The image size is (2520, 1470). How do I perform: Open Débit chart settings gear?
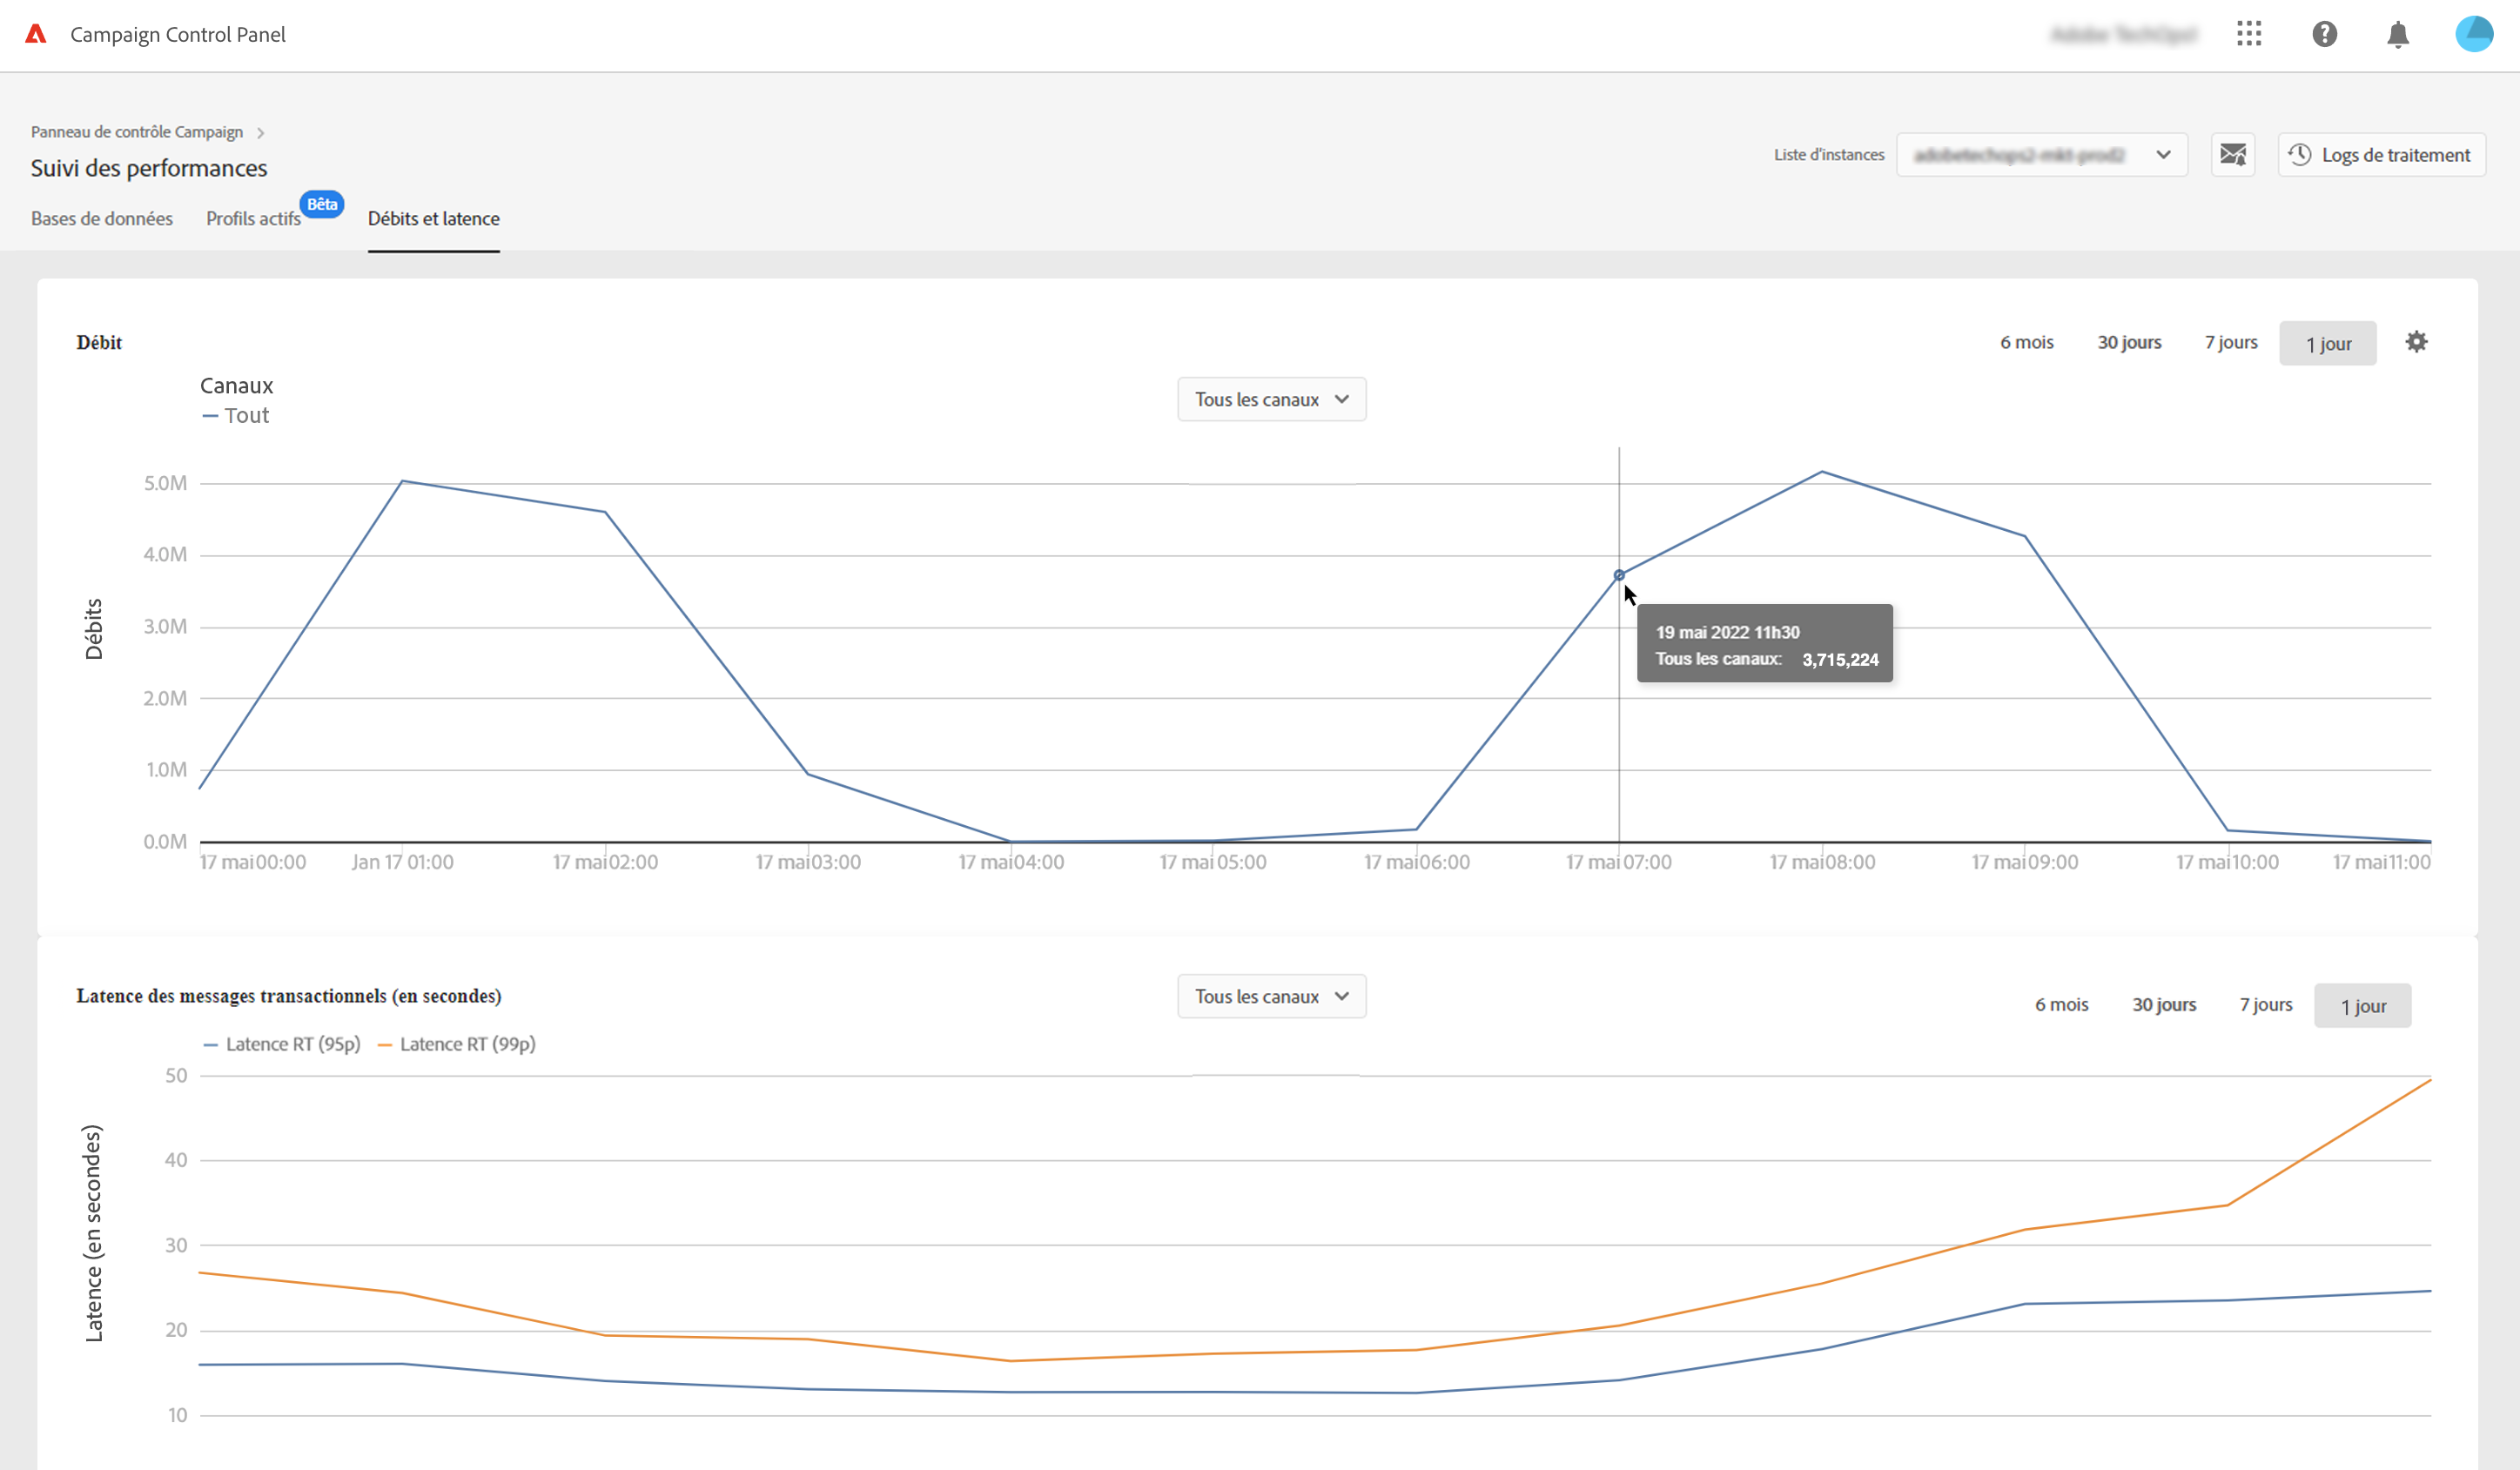(2416, 342)
